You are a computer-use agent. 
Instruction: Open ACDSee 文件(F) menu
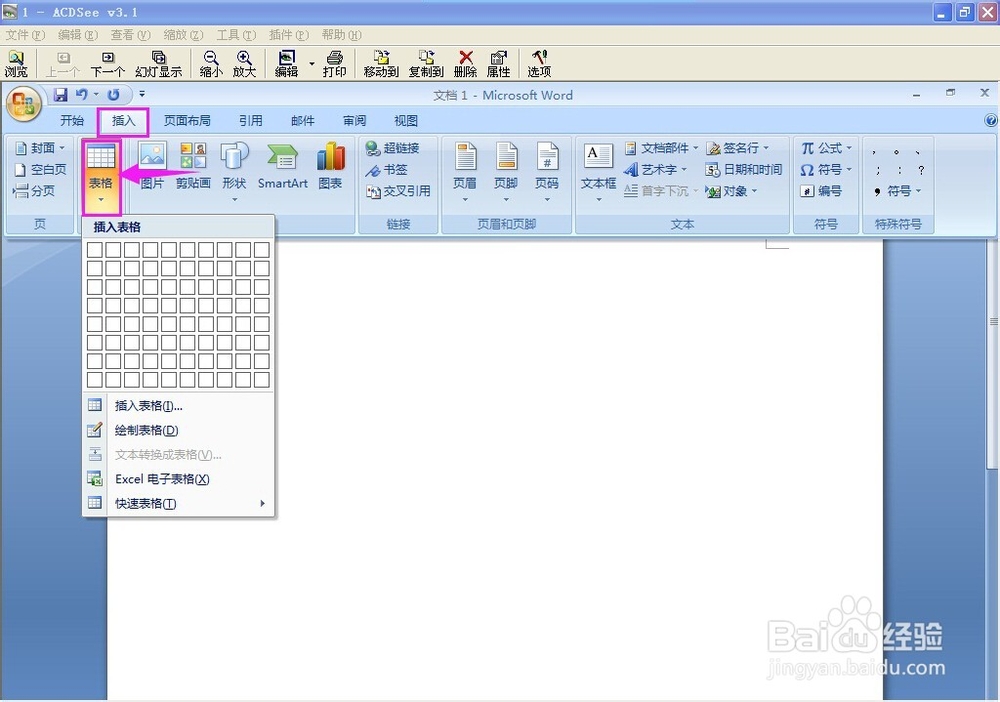click(x=25, y=34)
